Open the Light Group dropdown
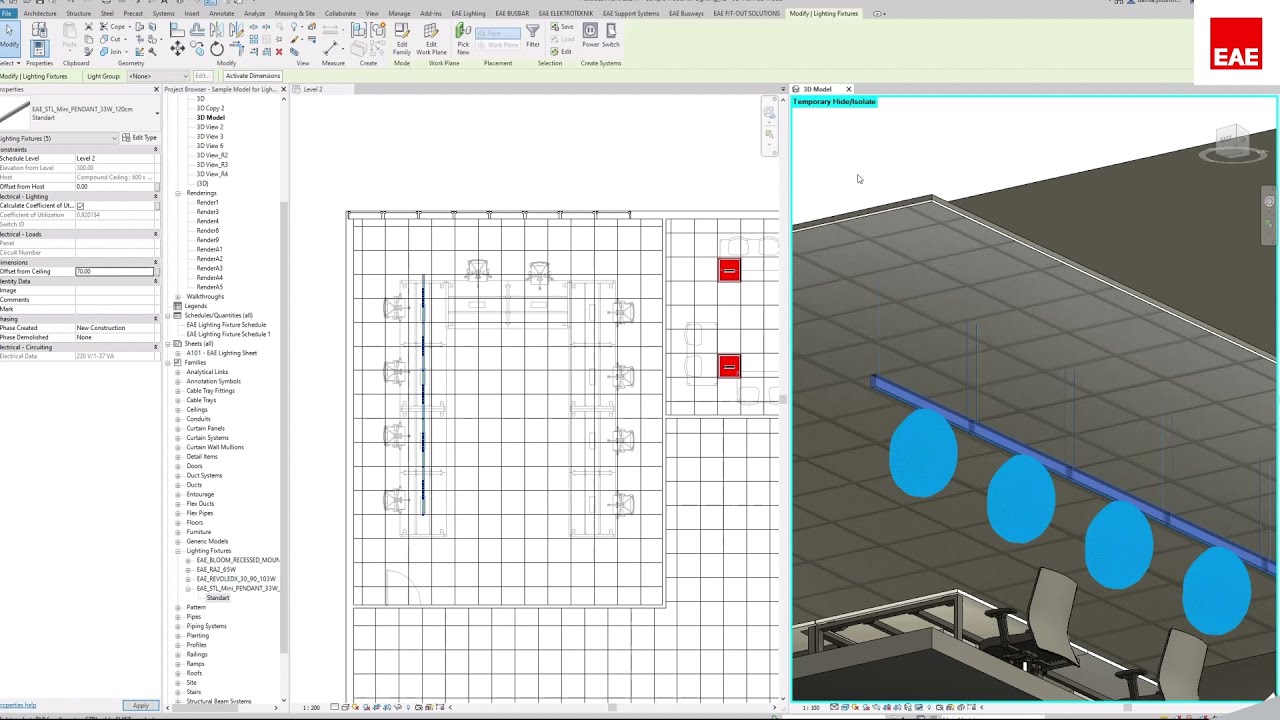Image resolution: width=1280 pixels, height=720 pixels. [156, 76]
